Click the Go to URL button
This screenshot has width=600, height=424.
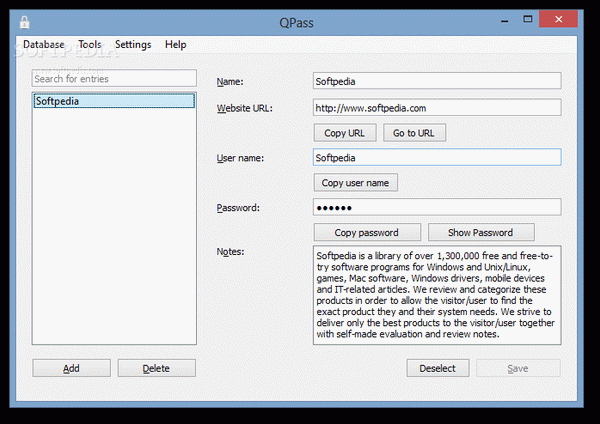(414, 133)
